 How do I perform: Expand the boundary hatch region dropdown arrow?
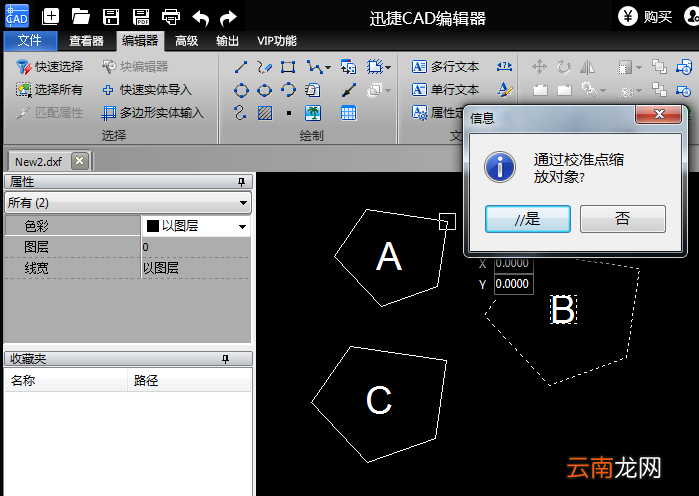coord(388,68)
